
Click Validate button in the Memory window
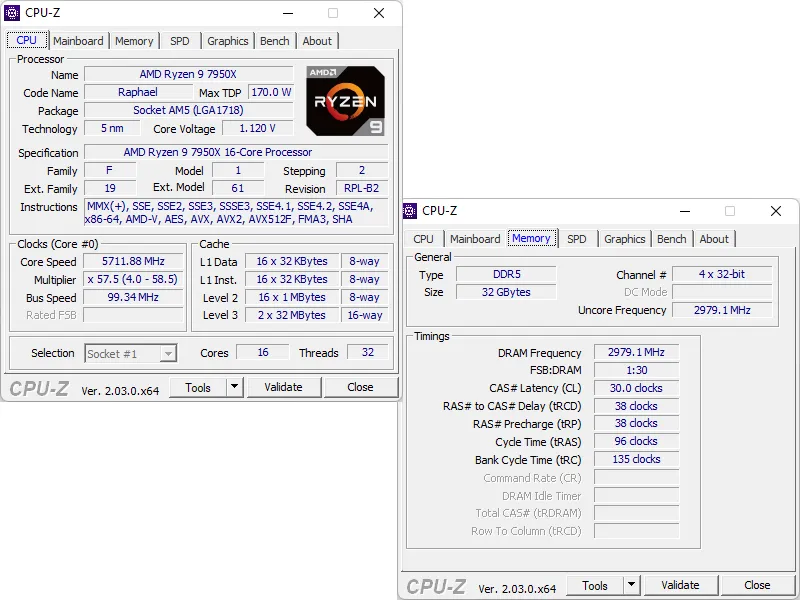pos(680,585)
